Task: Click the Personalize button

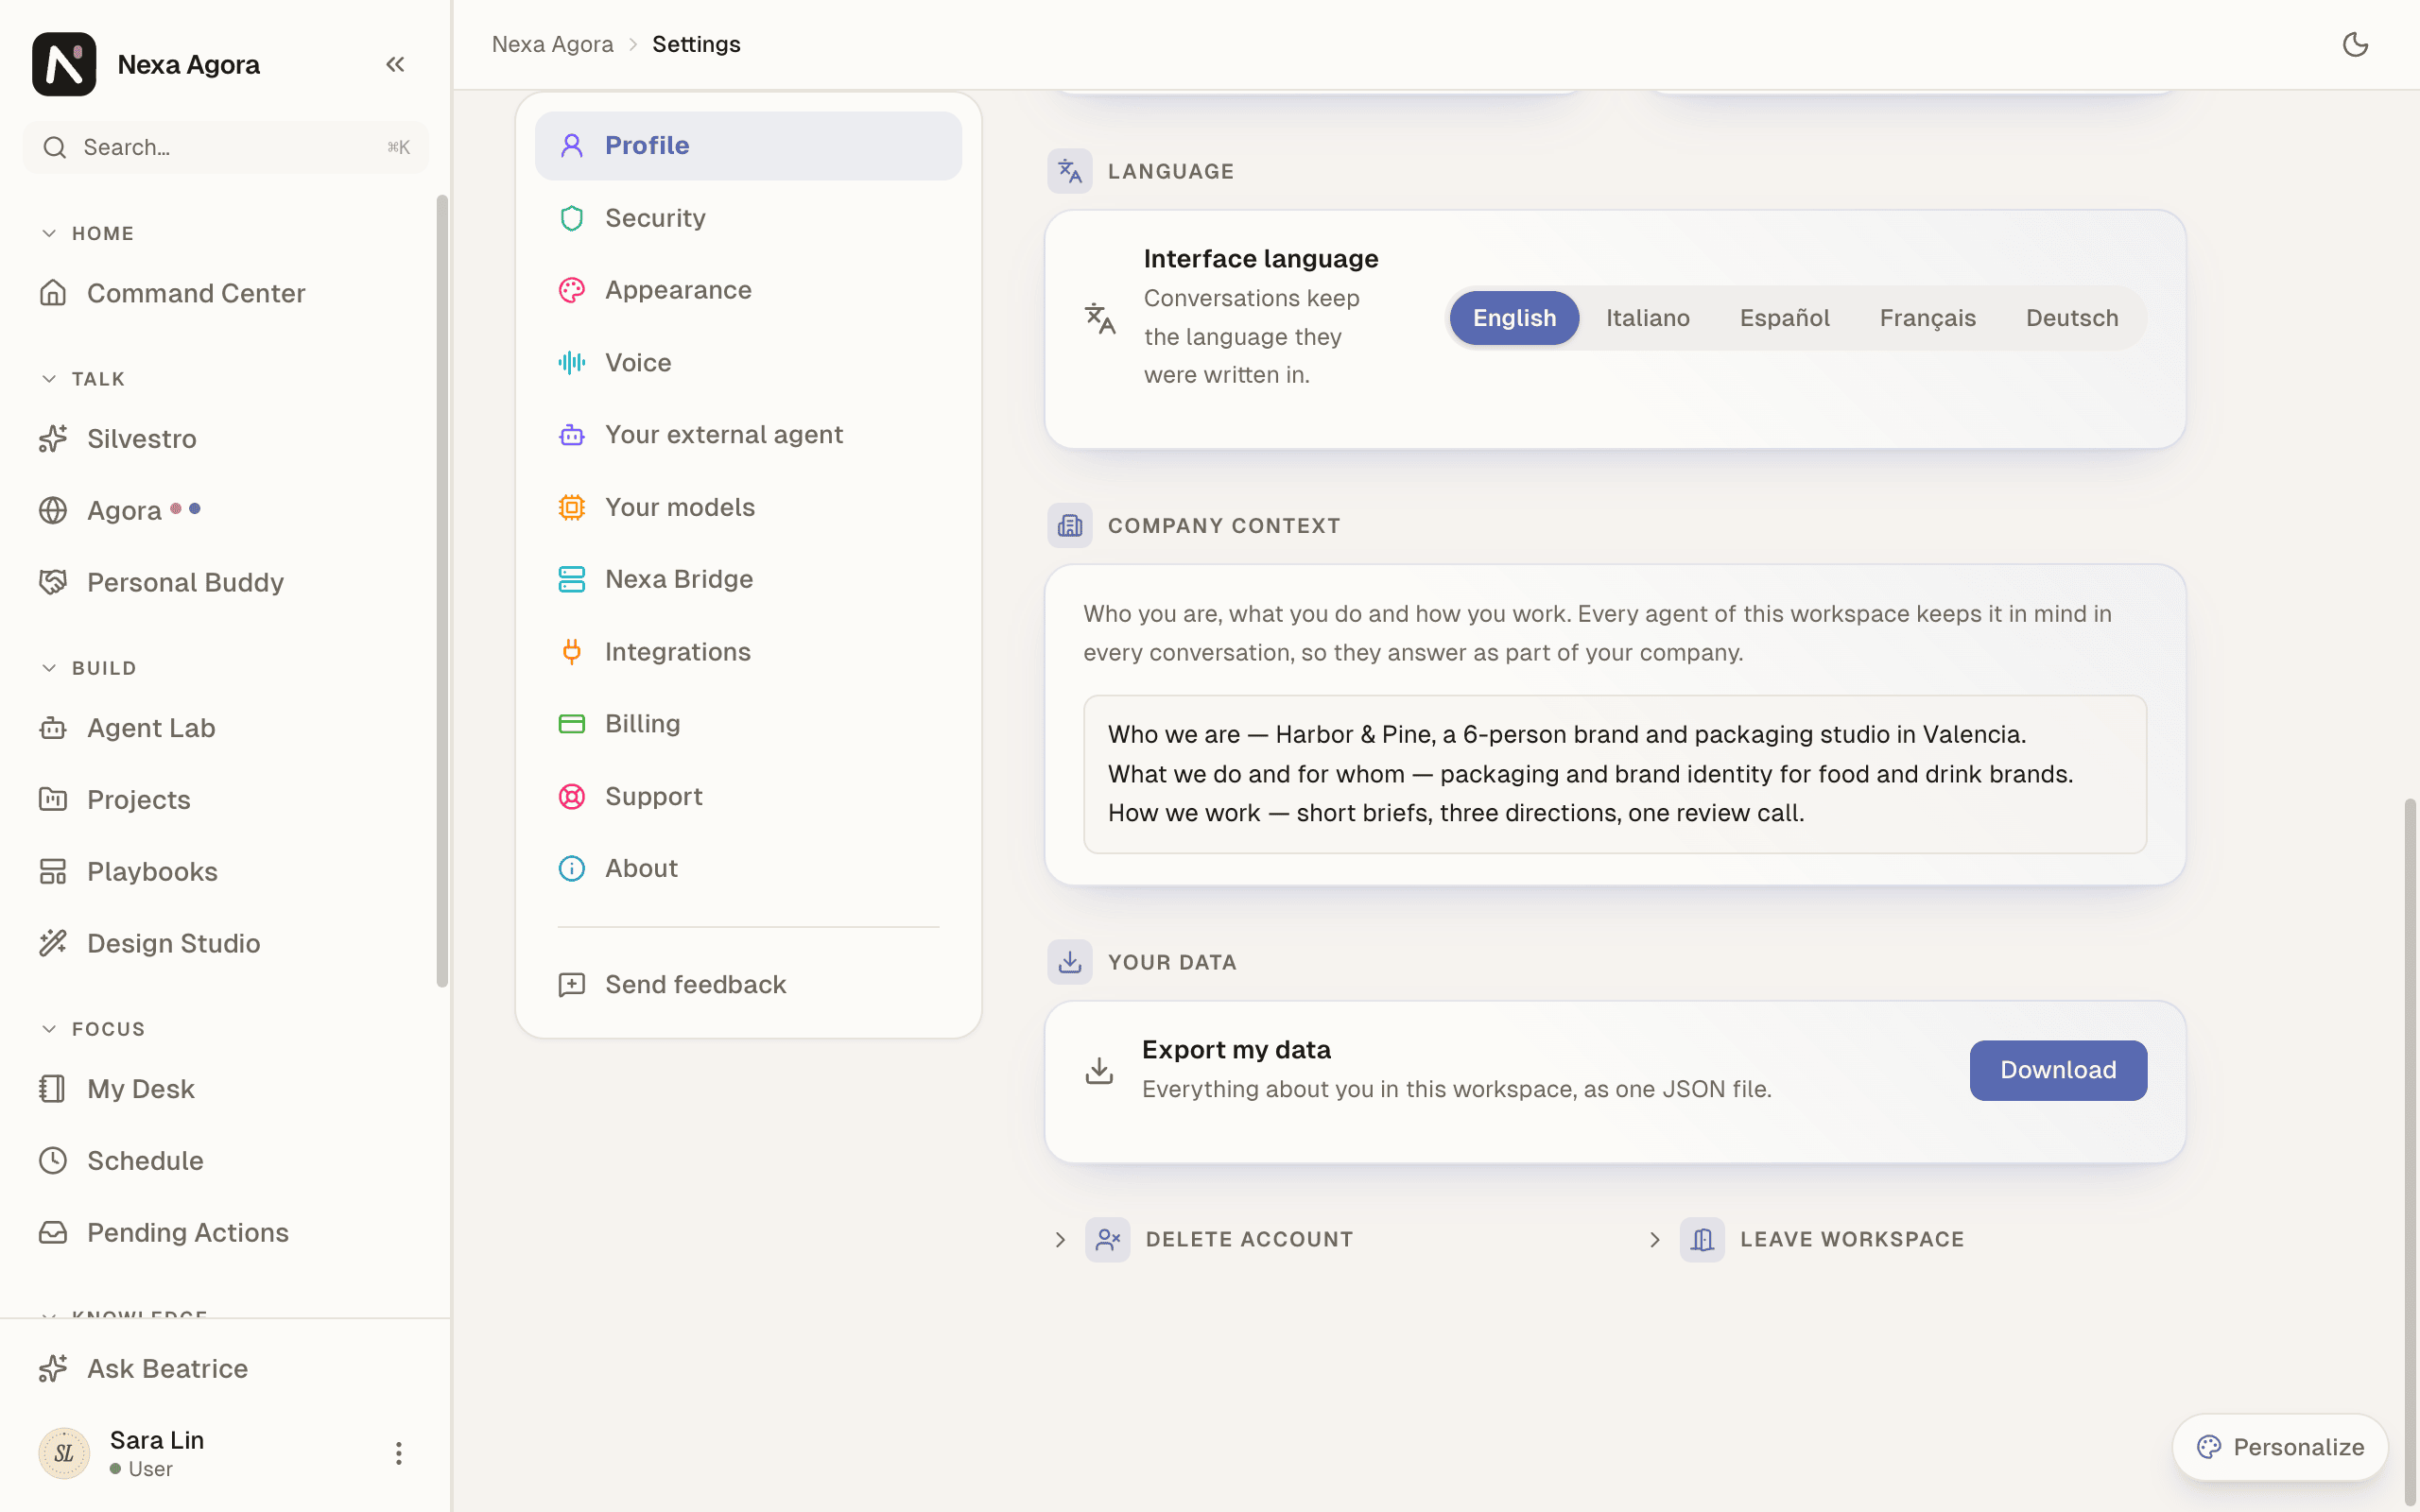Action: tap(2280, 1447)
